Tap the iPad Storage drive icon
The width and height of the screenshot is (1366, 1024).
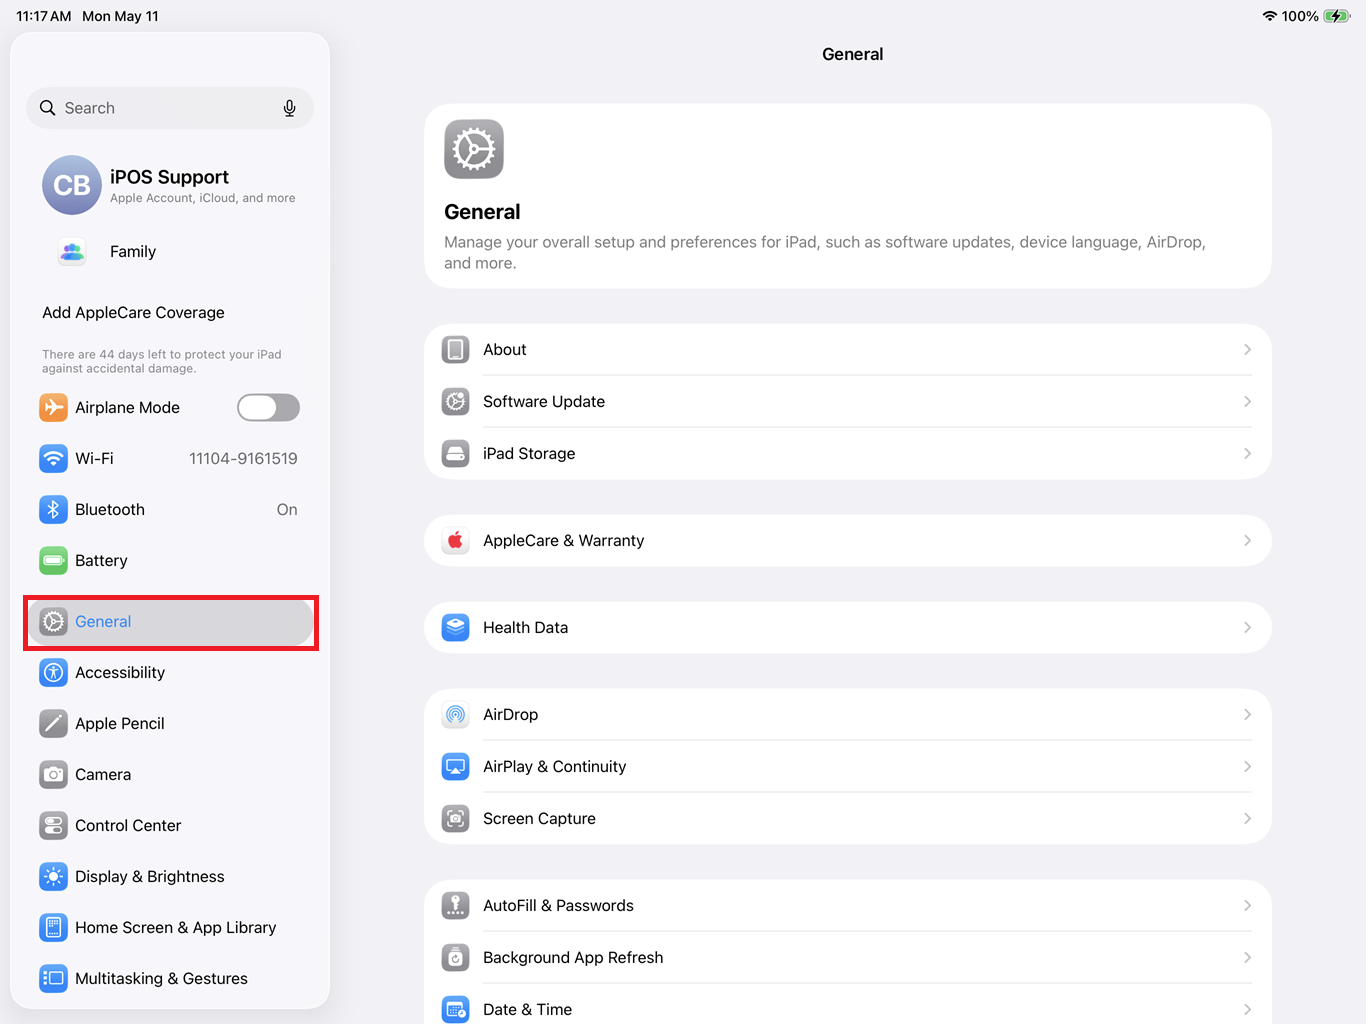(456, 453)
